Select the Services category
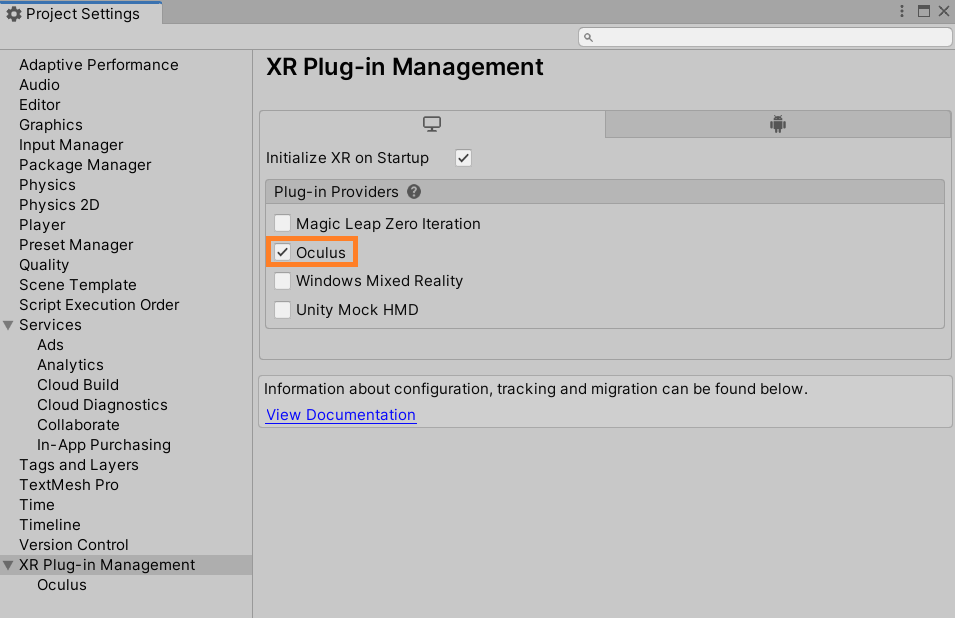The height and width of the screenshot is (618, 955). (51, 325)
